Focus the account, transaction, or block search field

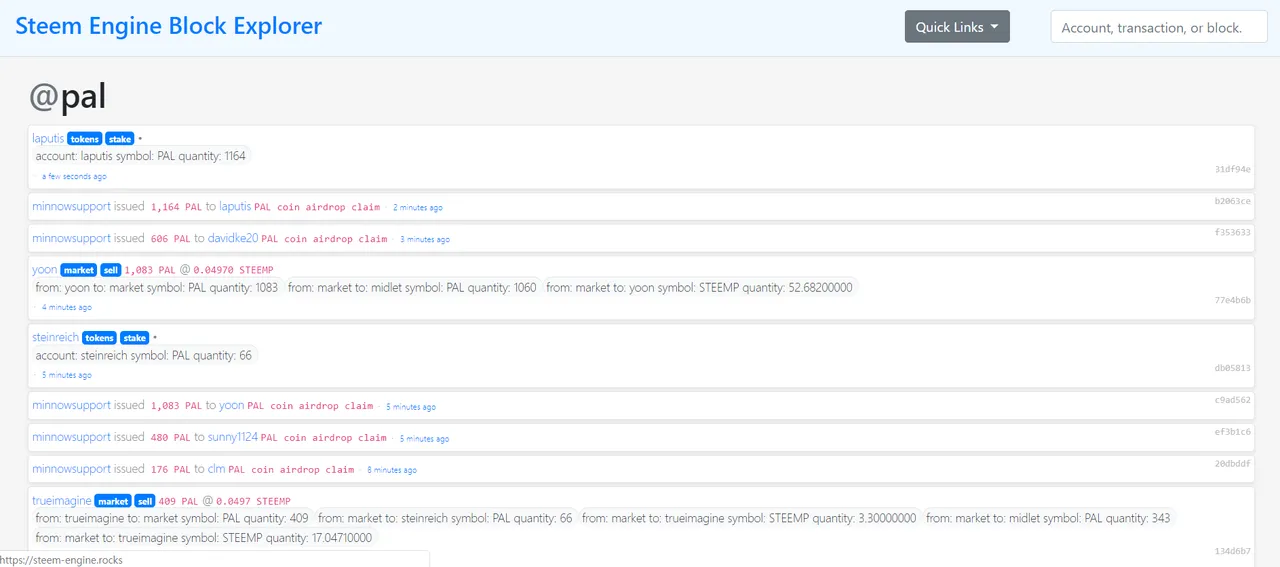click(x=1159, y=27)
